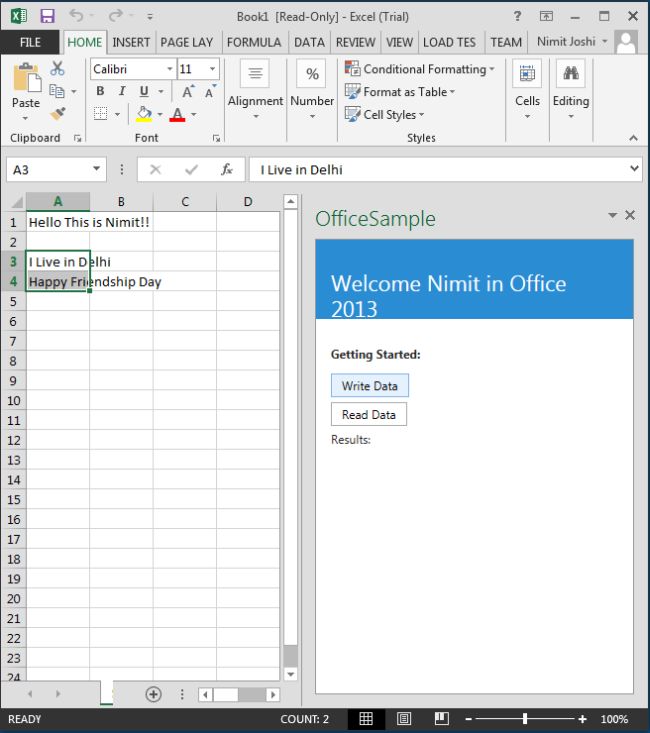Click the Read Data button
Image resolution: width=650 pixels, height=733 pixels.
[x=368, y=415]
